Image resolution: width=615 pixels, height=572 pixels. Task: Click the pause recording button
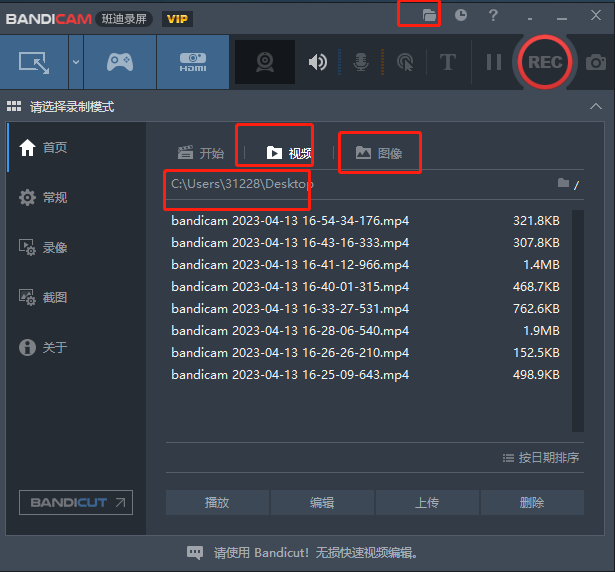(493, 62)
